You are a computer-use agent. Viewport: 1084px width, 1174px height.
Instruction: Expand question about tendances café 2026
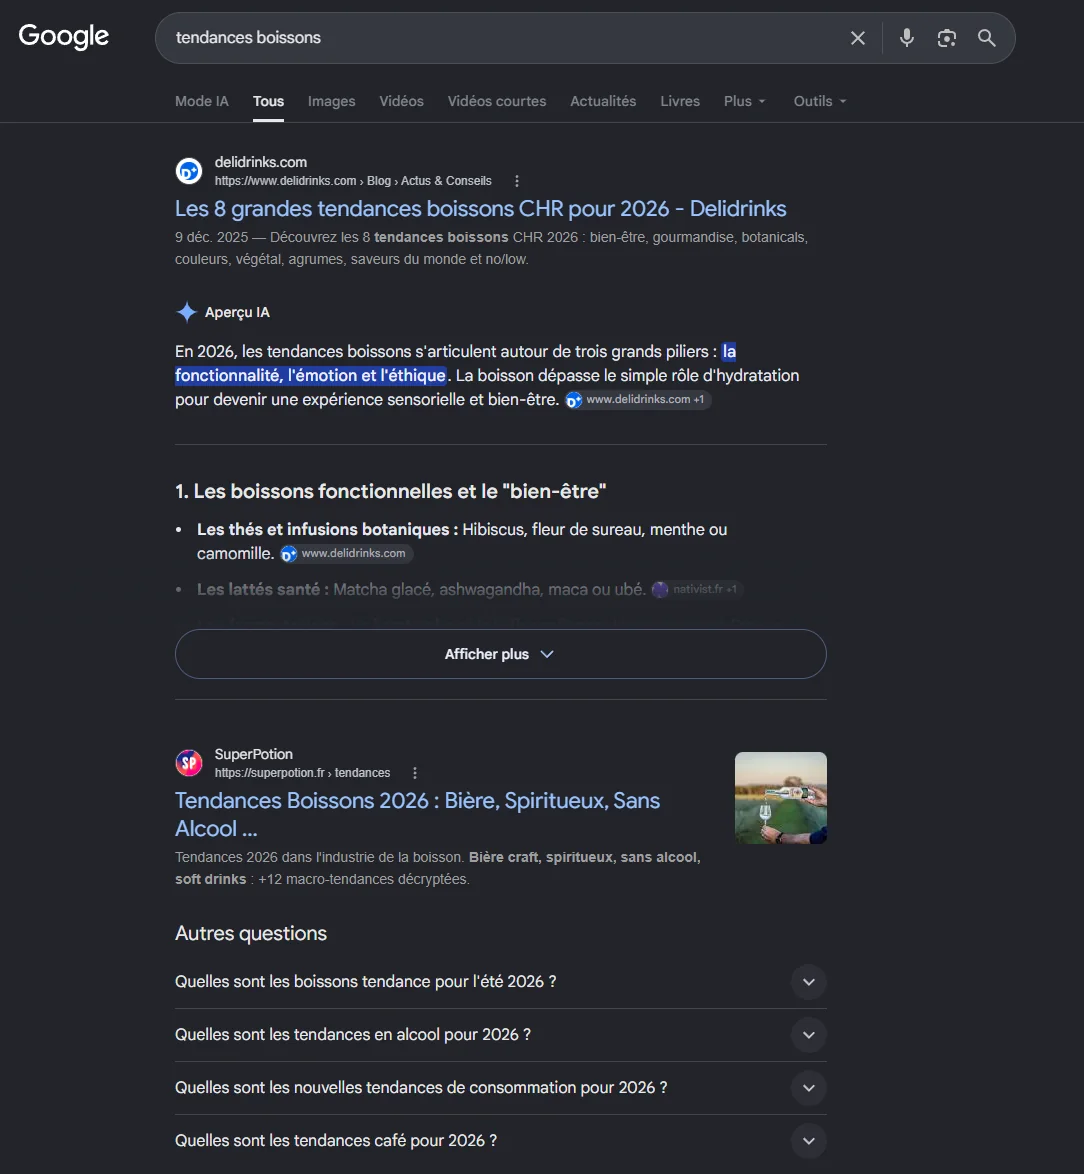[x=500, y=1141]
